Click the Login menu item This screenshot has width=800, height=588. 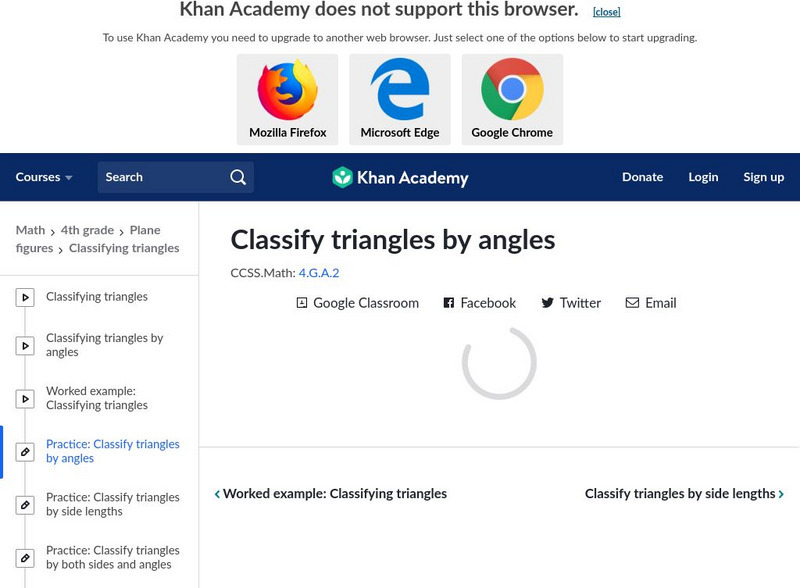click(x=703, y=177)
